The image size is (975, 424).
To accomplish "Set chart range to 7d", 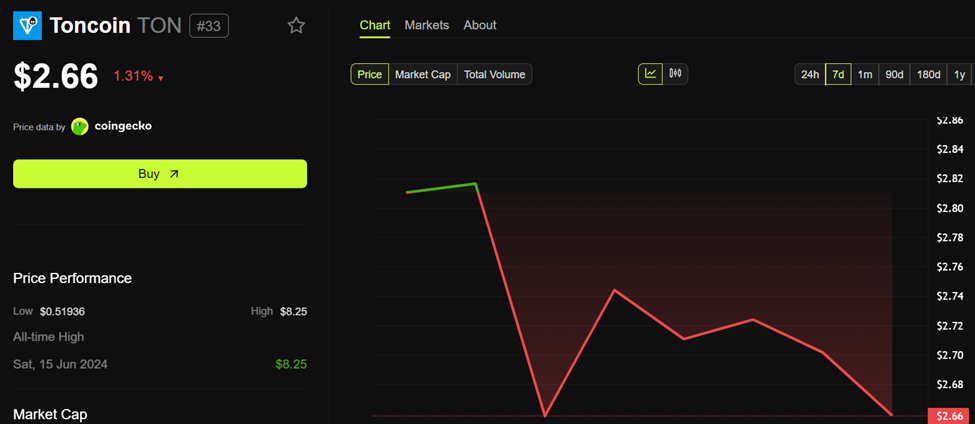I will [838, 74].
